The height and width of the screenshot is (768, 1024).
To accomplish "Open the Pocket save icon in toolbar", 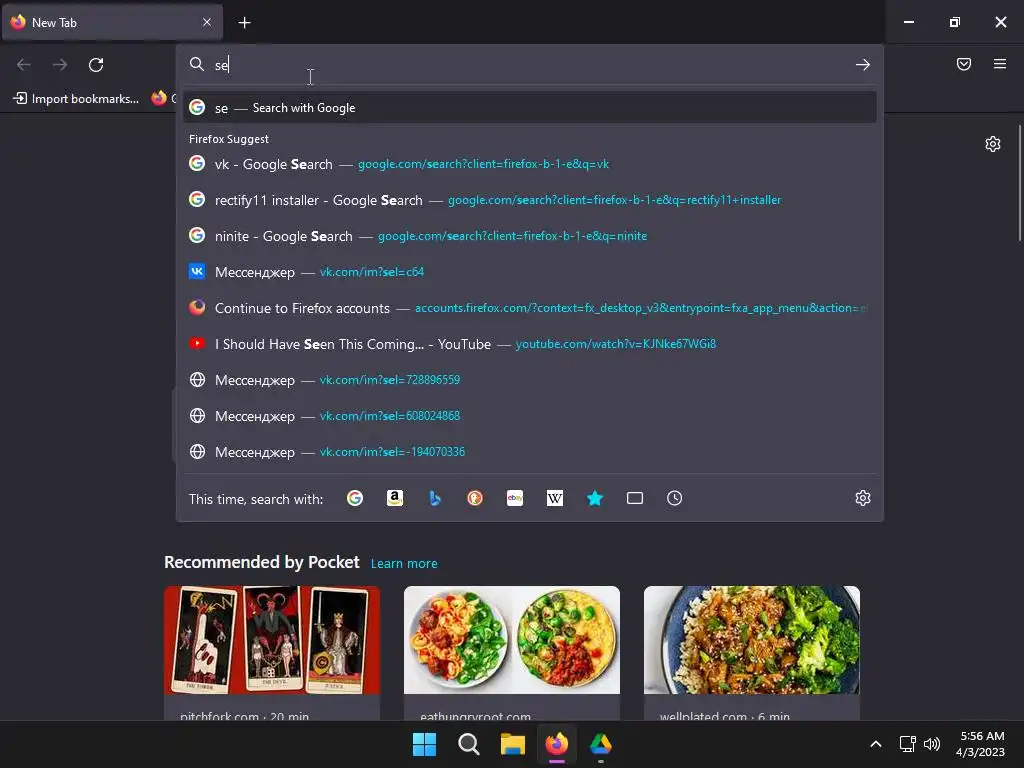I will [963, 64].
